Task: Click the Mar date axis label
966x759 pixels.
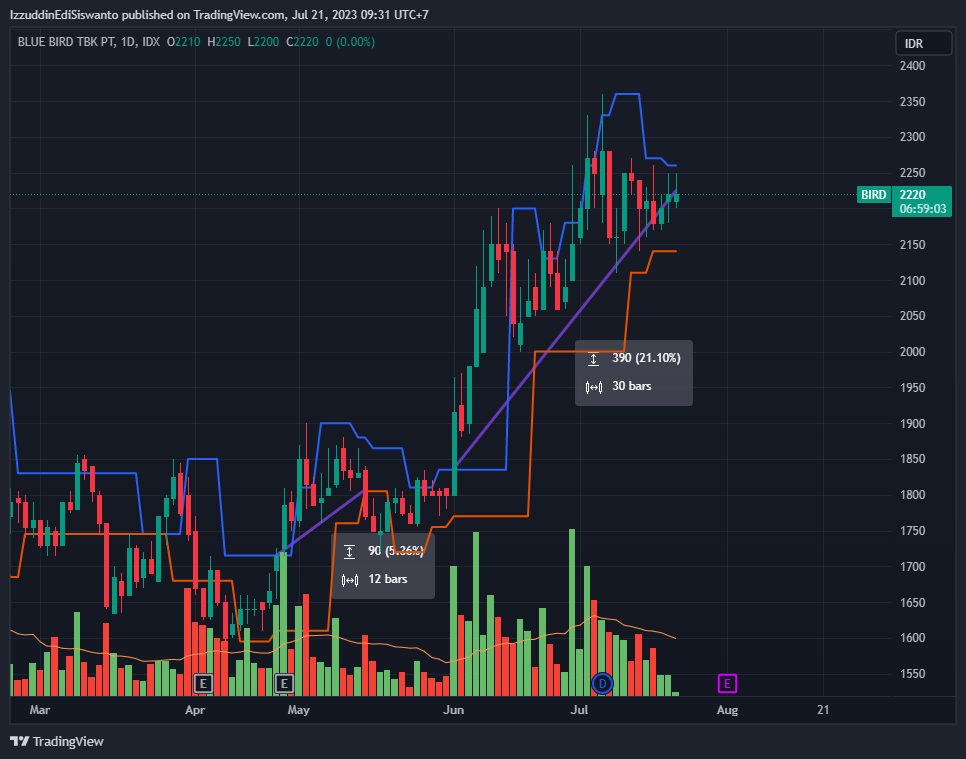Action: (40, 710)
